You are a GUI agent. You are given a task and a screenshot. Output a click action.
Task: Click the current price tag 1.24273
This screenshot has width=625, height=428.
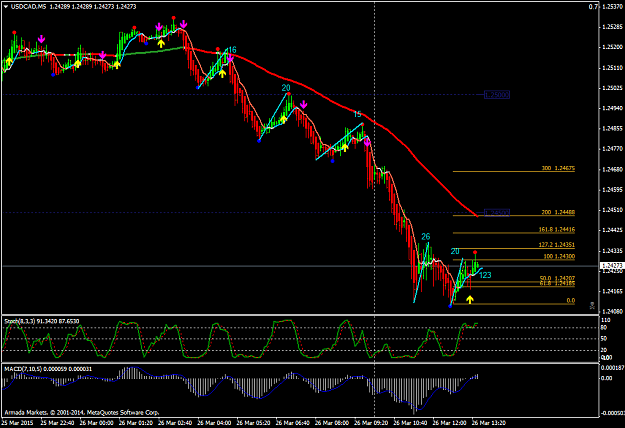click(x=612, y=265)
